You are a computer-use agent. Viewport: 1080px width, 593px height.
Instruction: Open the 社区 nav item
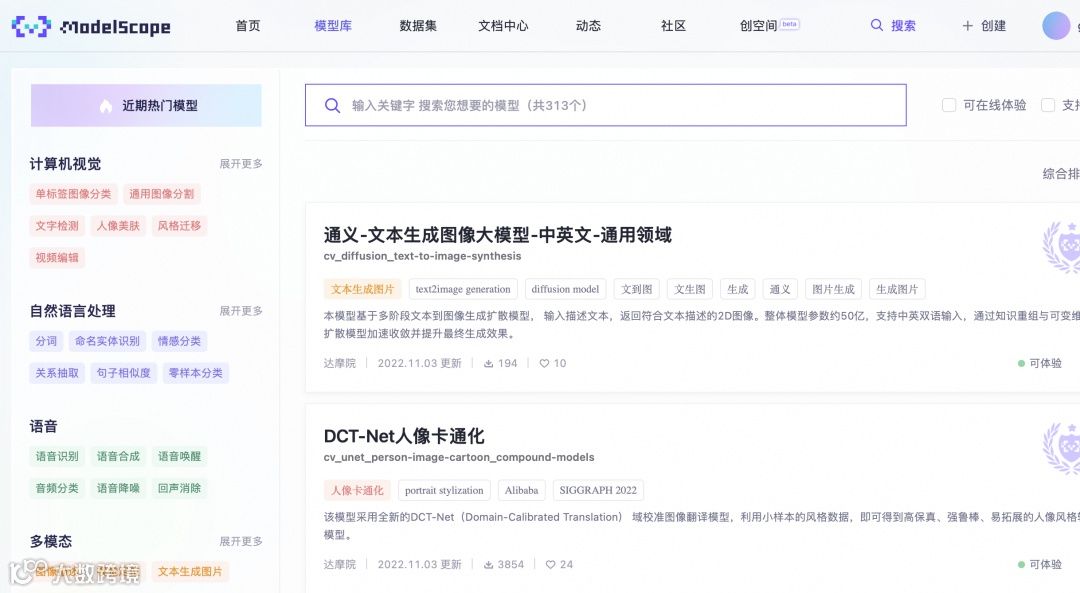pos(674,25)
